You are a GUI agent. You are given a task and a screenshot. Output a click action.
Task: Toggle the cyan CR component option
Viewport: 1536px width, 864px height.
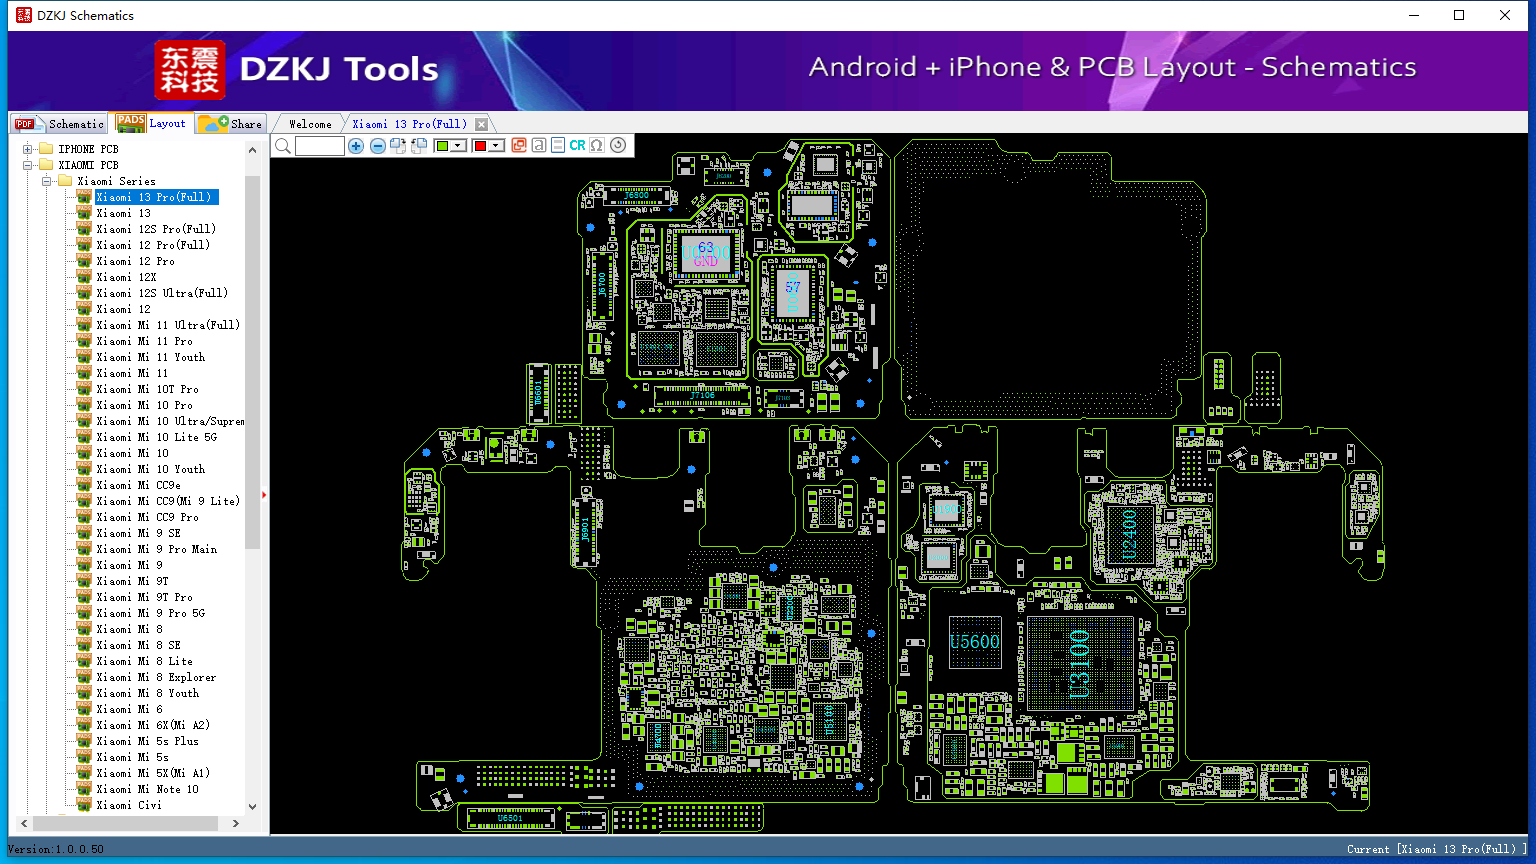(x=577, y=146)
